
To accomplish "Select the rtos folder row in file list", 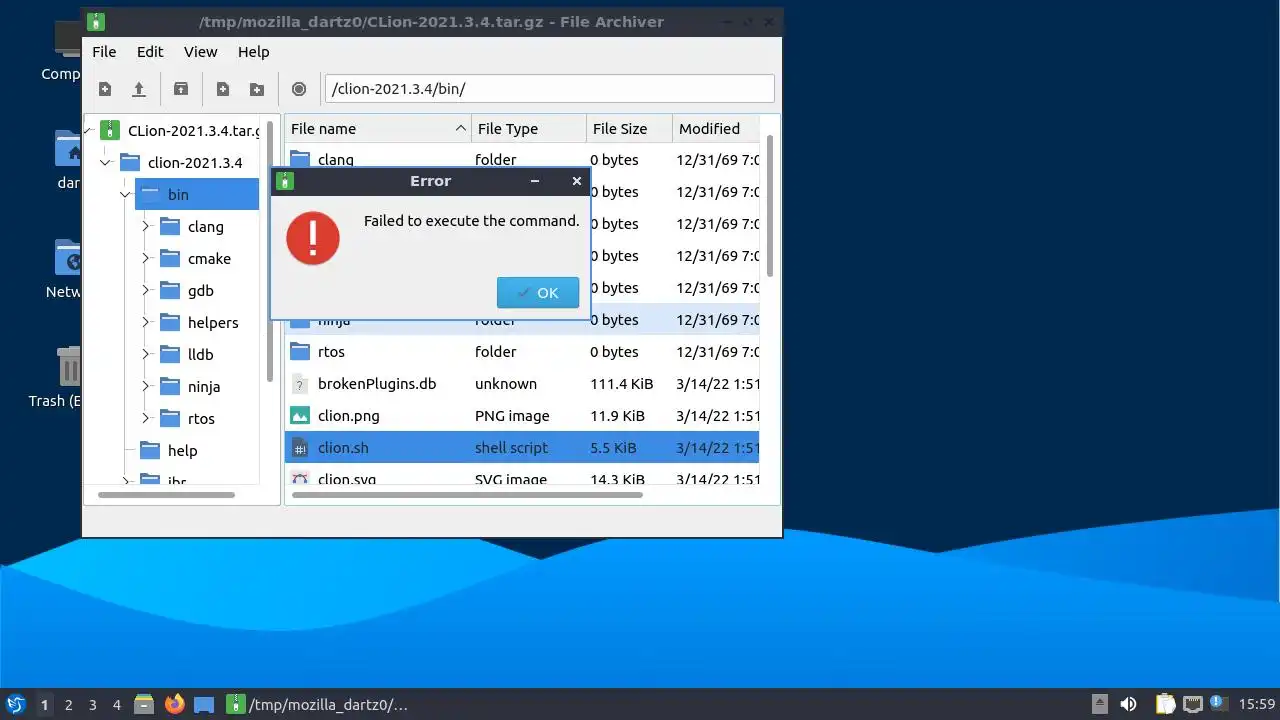I will [522, 351].
